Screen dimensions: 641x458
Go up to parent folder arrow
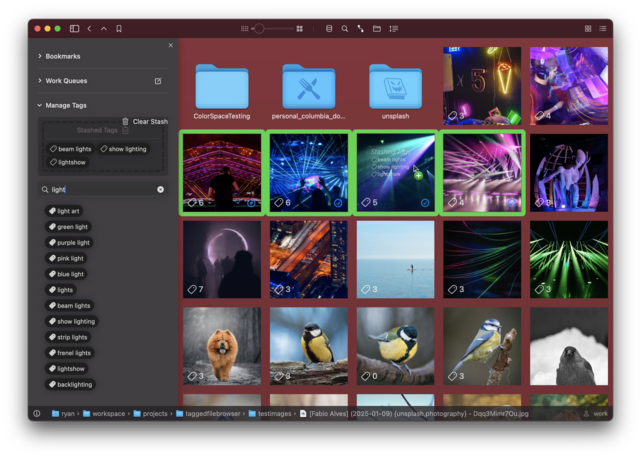[x=104, y=29]
